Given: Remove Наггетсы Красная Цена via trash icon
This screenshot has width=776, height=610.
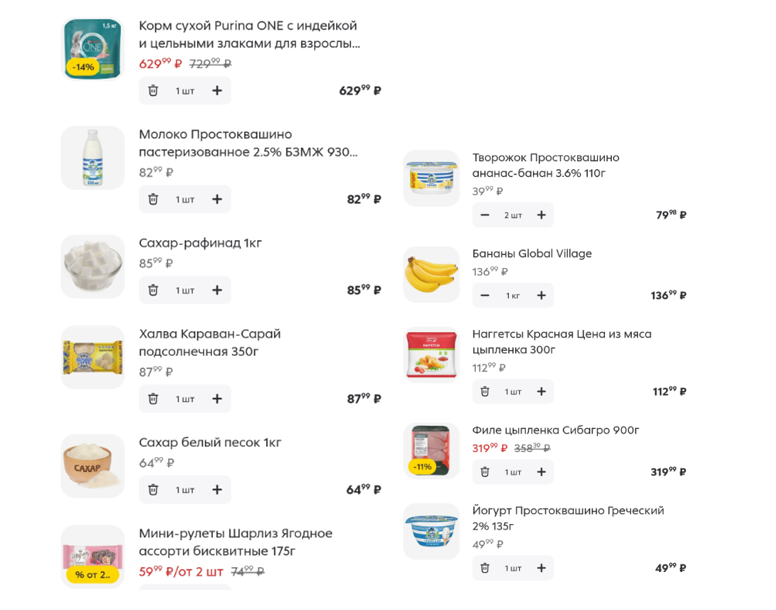Looking at the screenshot, I should 485,391.
